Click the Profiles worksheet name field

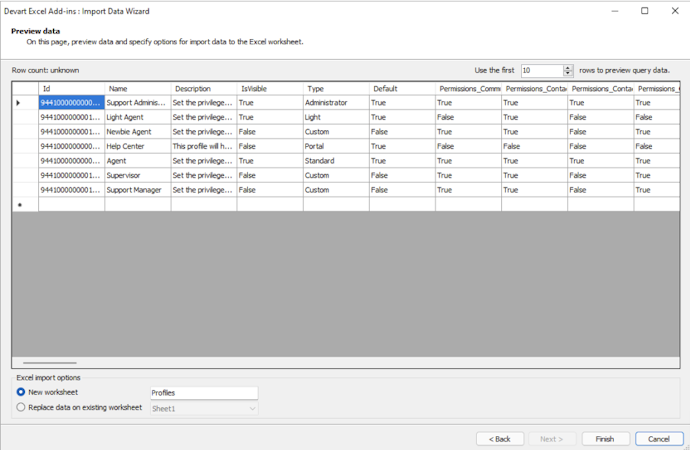(204, 393)
